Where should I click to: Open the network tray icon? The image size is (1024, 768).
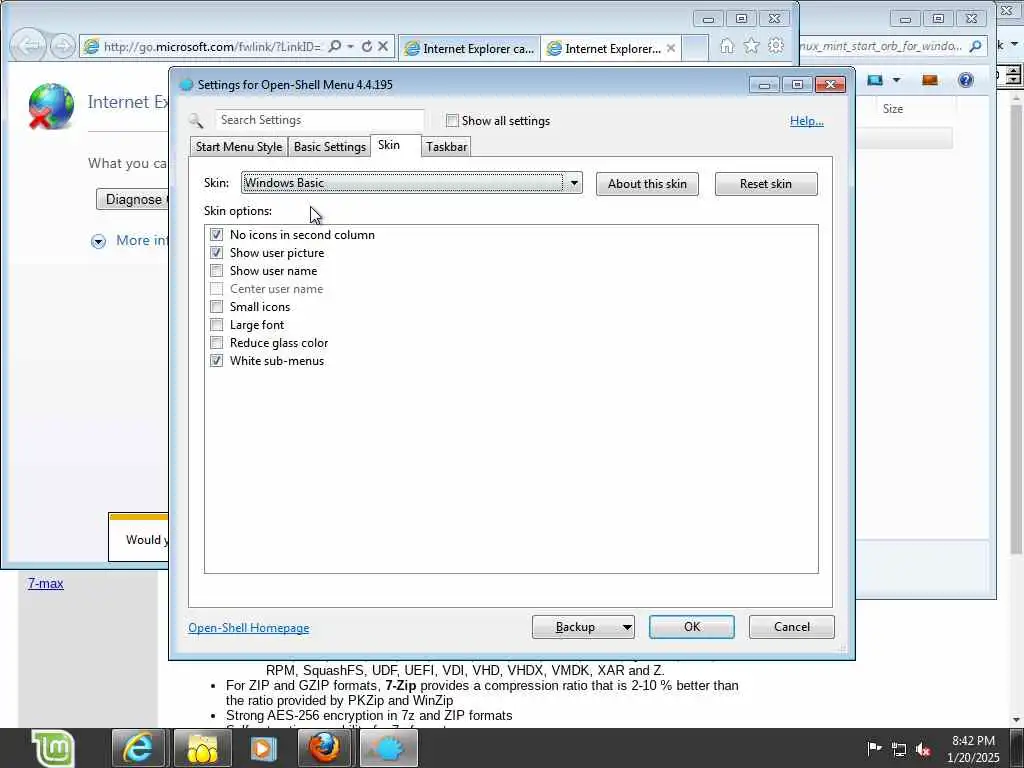899,749
